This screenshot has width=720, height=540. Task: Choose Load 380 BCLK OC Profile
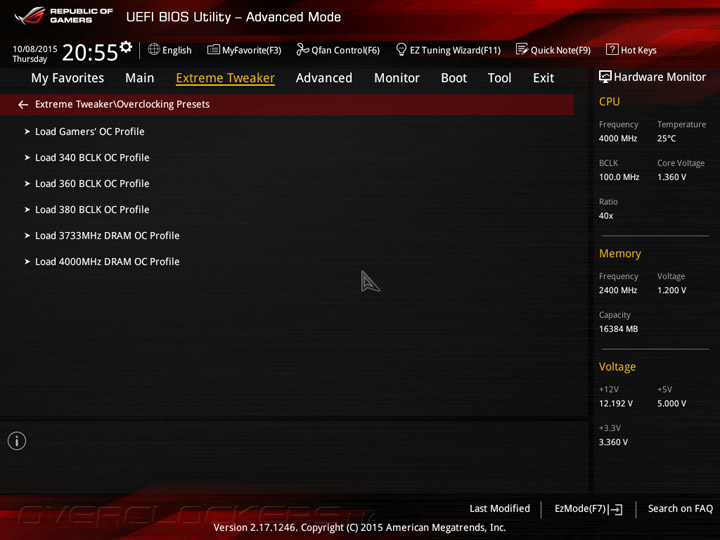pos(92,209)
